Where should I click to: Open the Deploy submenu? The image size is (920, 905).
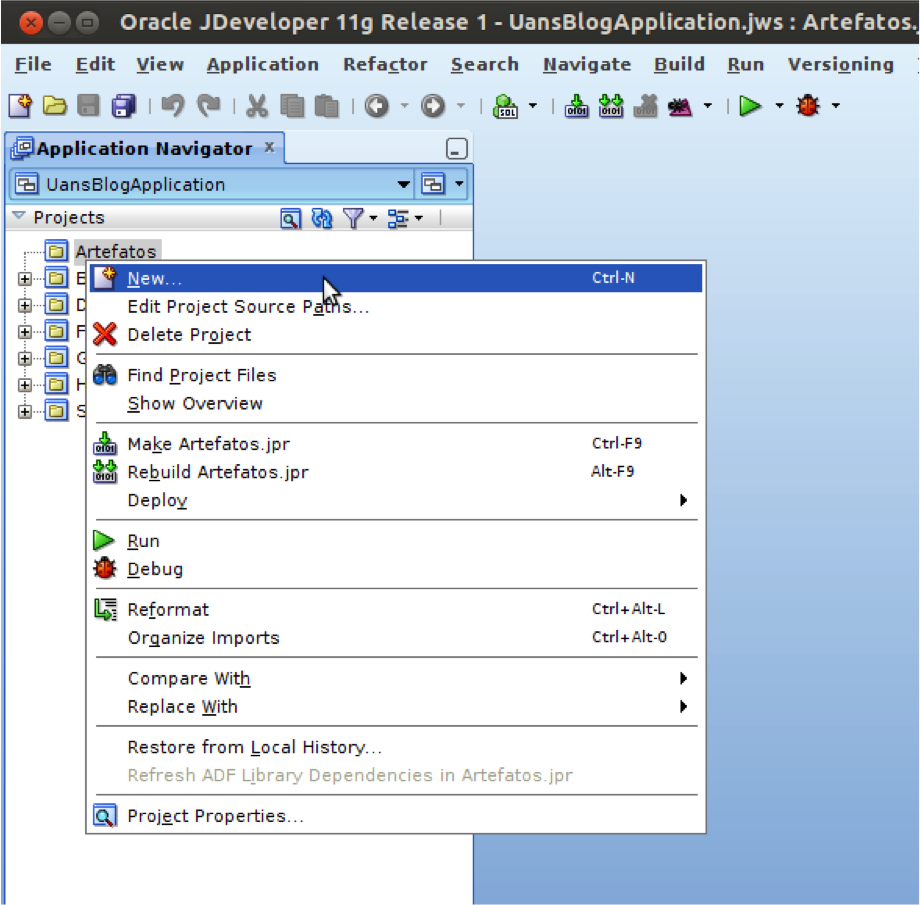pyautogui.click(x=396, y=501)
